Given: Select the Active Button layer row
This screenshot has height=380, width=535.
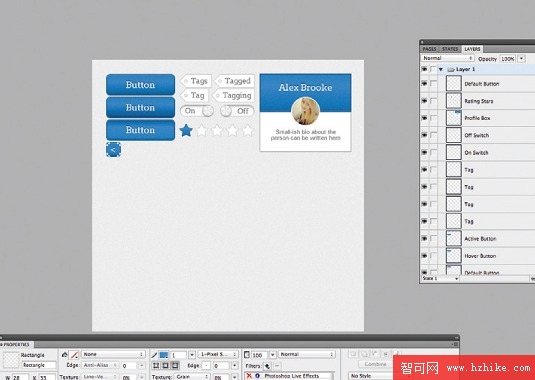Looking at the screenshot, I should [x=477, y=238].
